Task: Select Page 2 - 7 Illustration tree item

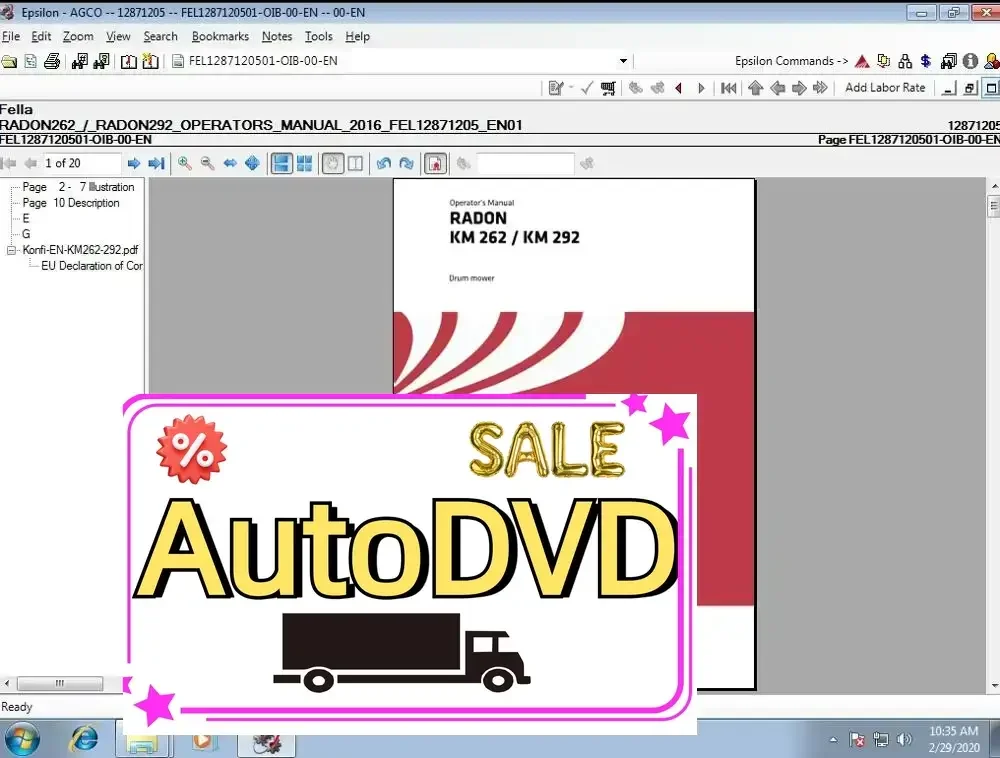Action: coord(78,187)
